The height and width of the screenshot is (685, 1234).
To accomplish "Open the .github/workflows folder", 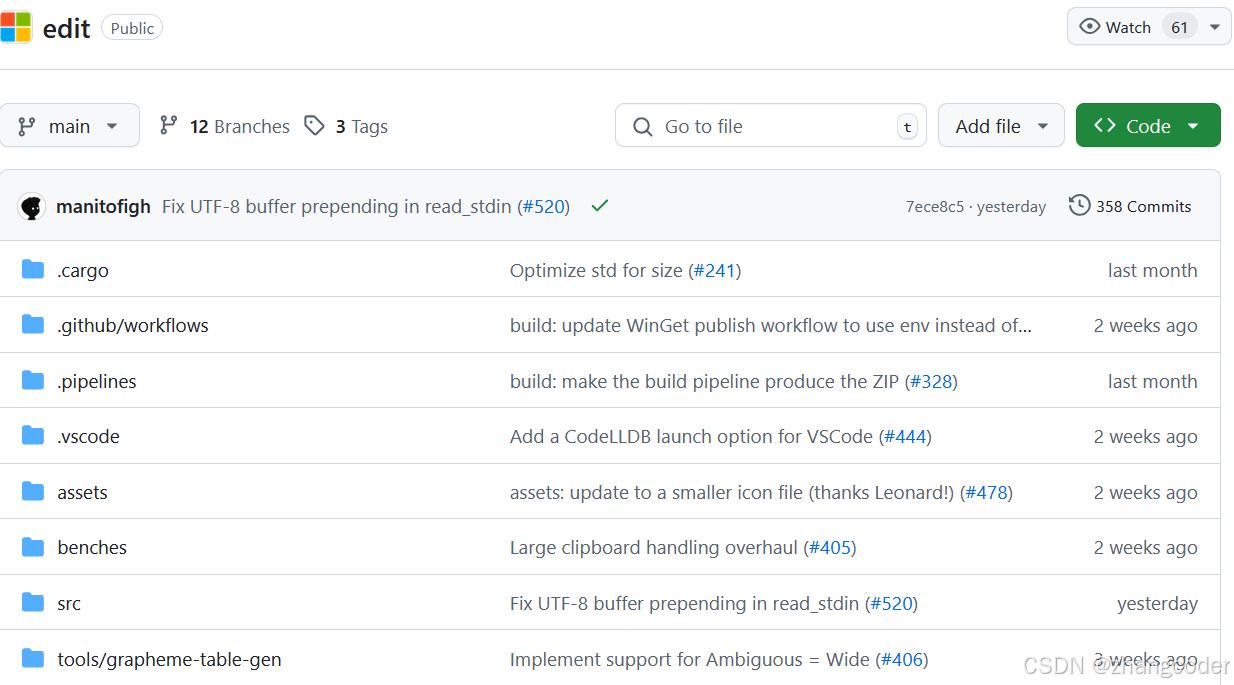I will point(133,326).
